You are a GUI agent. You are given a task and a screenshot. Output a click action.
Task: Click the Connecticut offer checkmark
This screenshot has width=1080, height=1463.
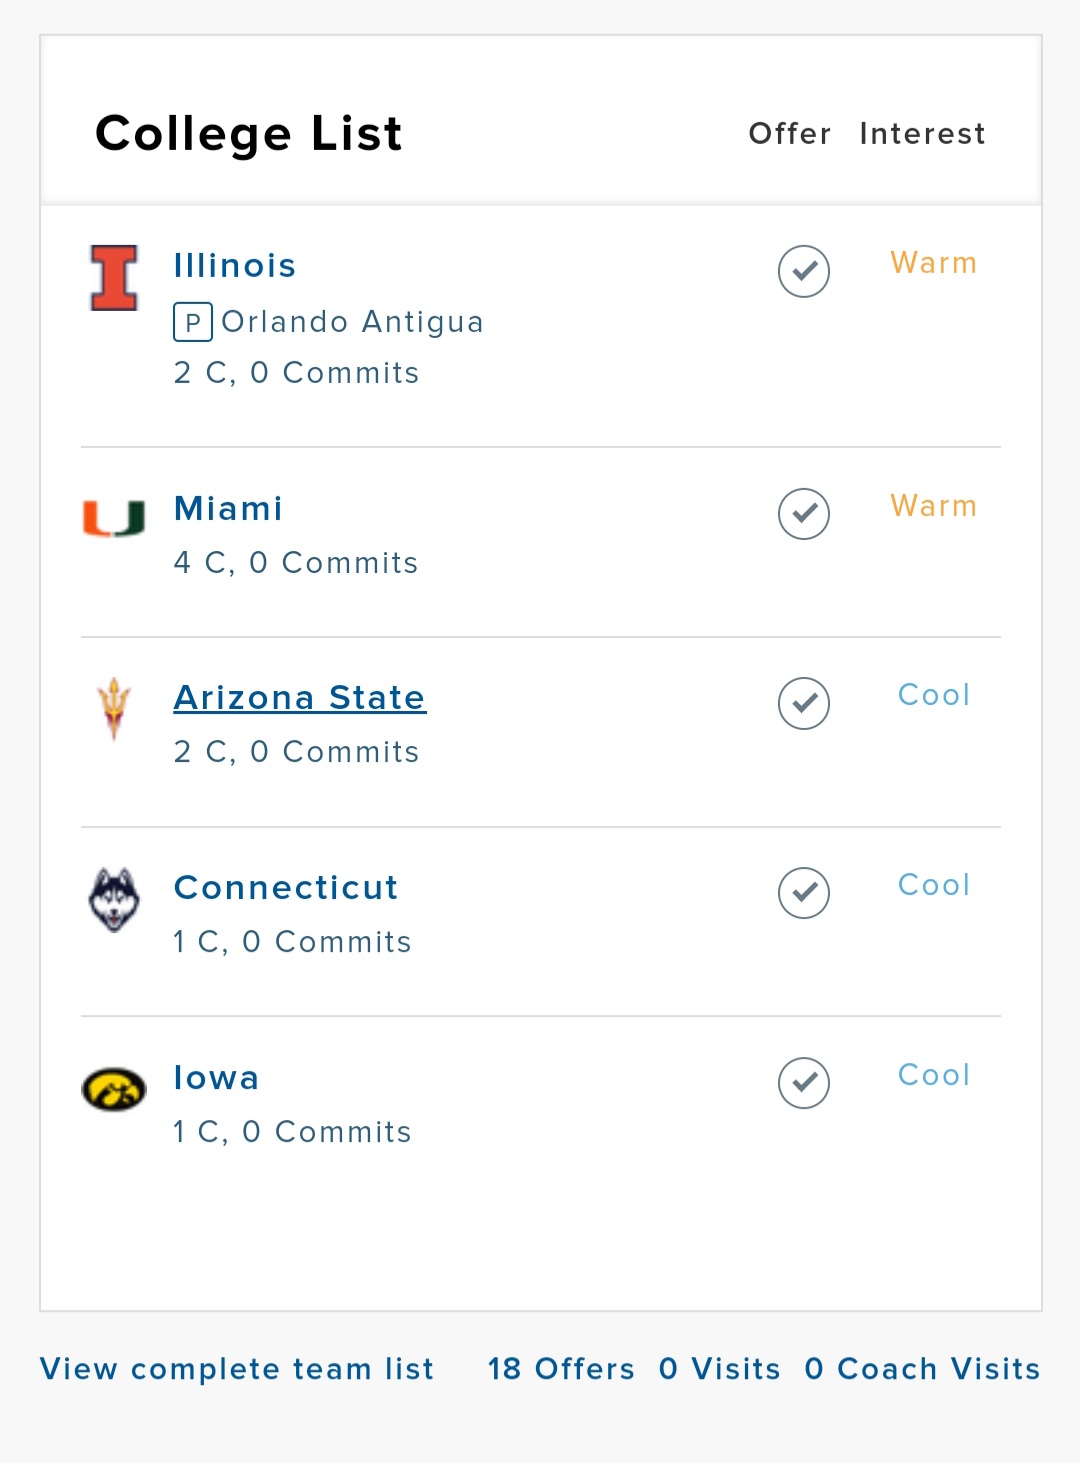804,893
